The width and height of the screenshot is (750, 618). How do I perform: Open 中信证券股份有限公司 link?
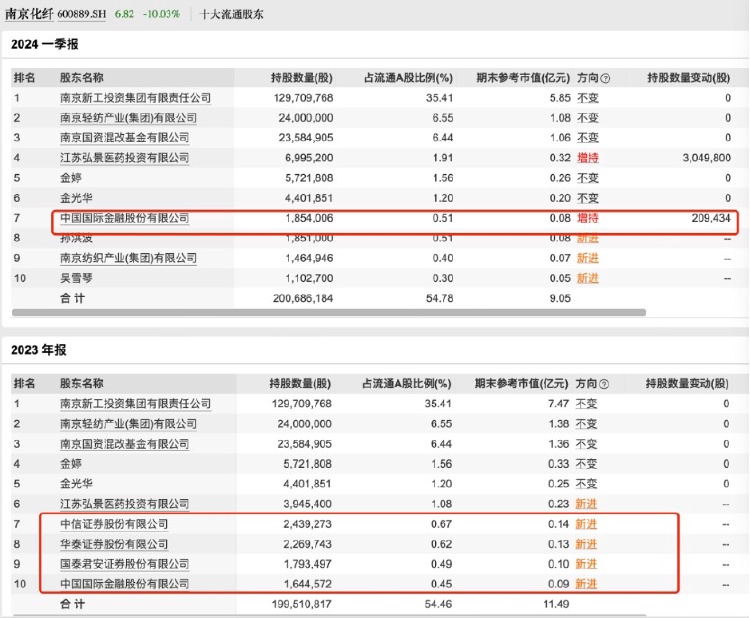pyautogui.click(x=114, y=524)
